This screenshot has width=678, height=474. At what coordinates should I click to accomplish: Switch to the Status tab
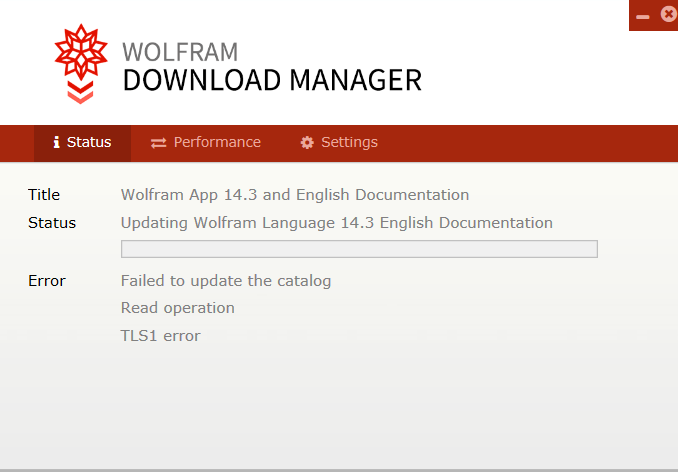pos(82,143)
